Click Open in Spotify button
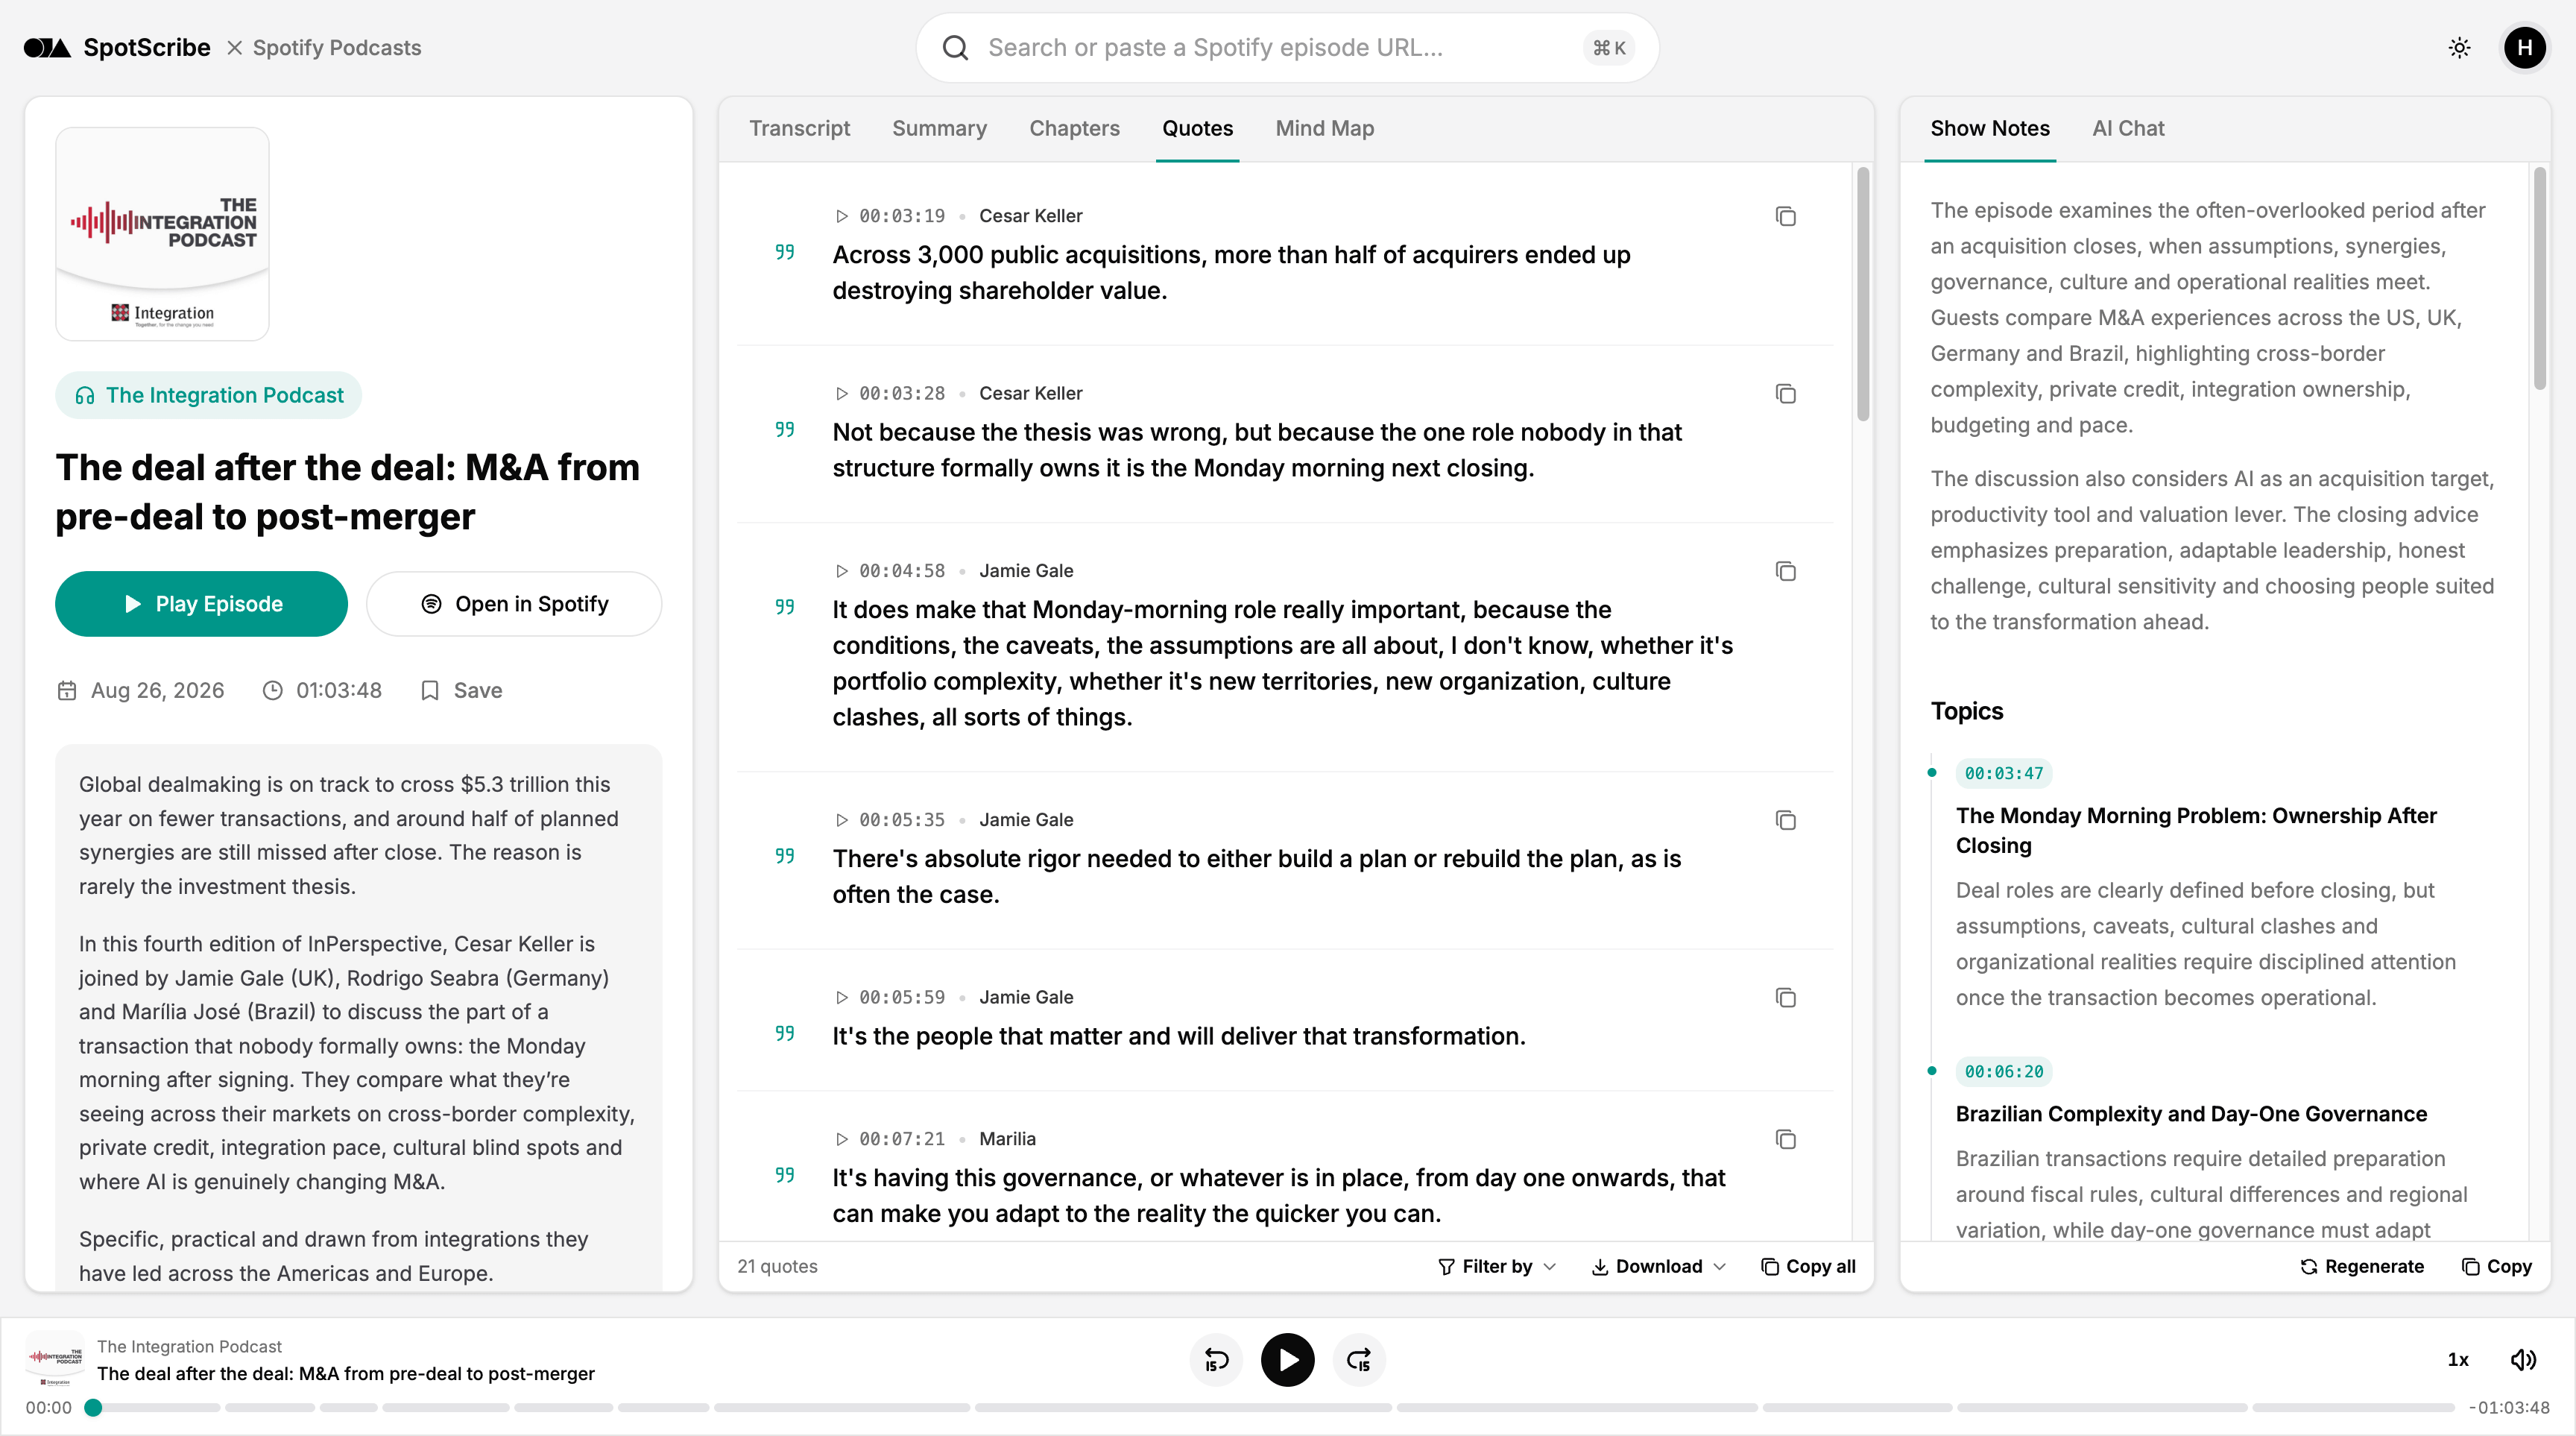Image resolution: width=2576 pixels, height=1436 pixels. [x=514, y=604]
